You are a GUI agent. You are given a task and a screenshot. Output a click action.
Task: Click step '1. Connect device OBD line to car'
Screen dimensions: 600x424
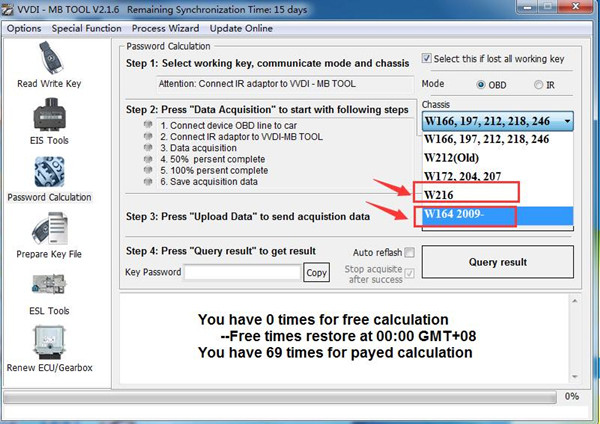click(228, 126)
